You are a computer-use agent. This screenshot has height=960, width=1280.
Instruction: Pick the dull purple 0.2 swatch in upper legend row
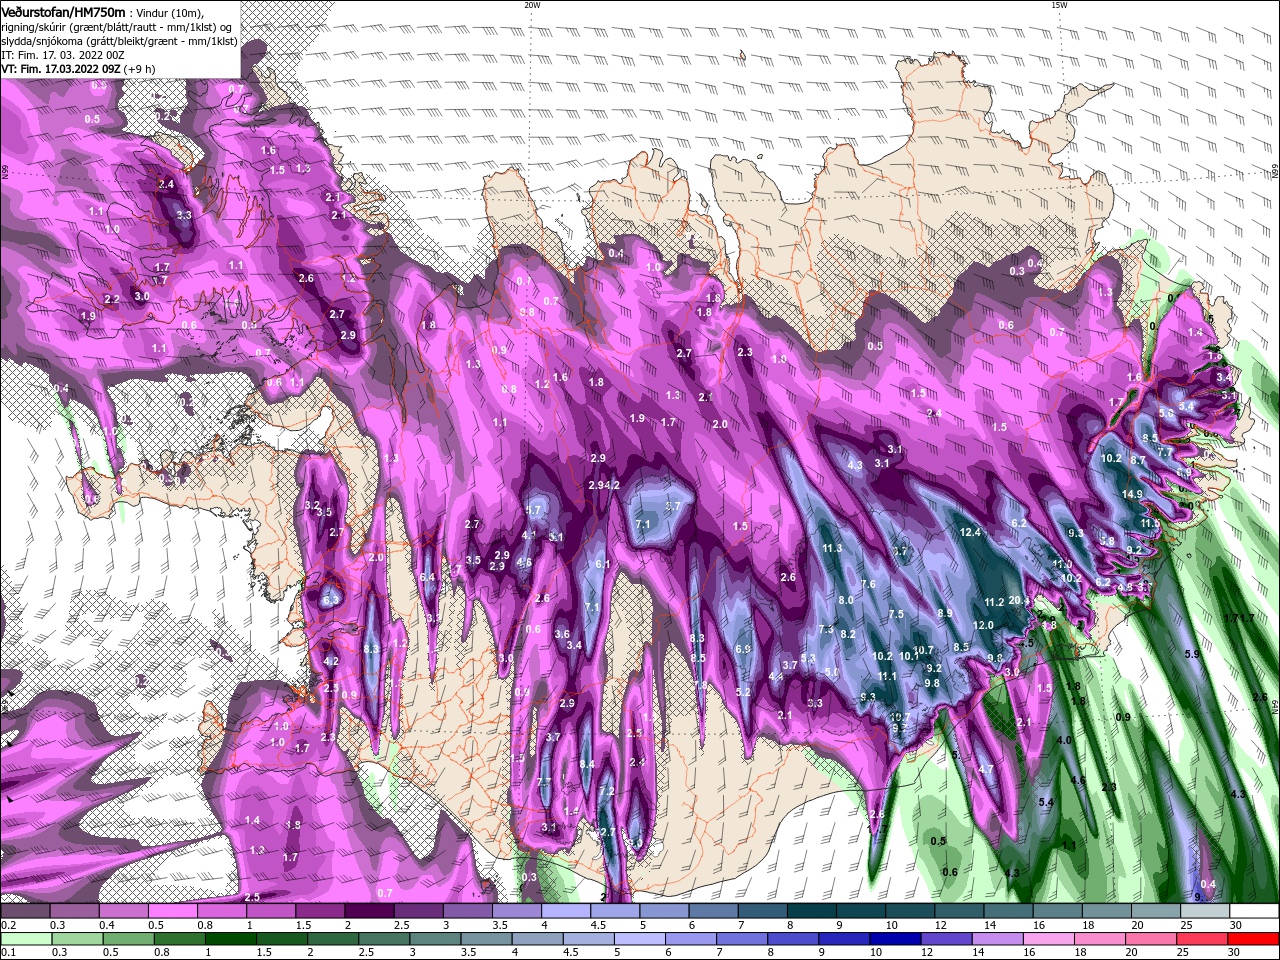tap(25, 911)
